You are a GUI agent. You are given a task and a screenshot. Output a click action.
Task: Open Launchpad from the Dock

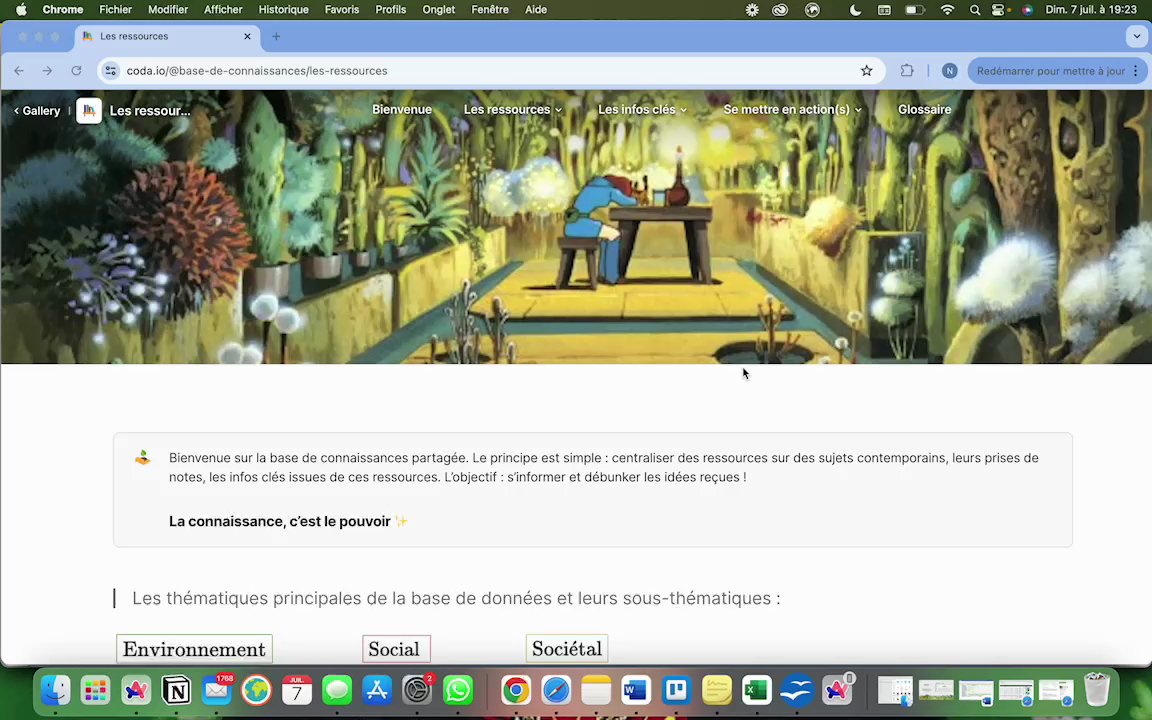[x=96, y=691]
